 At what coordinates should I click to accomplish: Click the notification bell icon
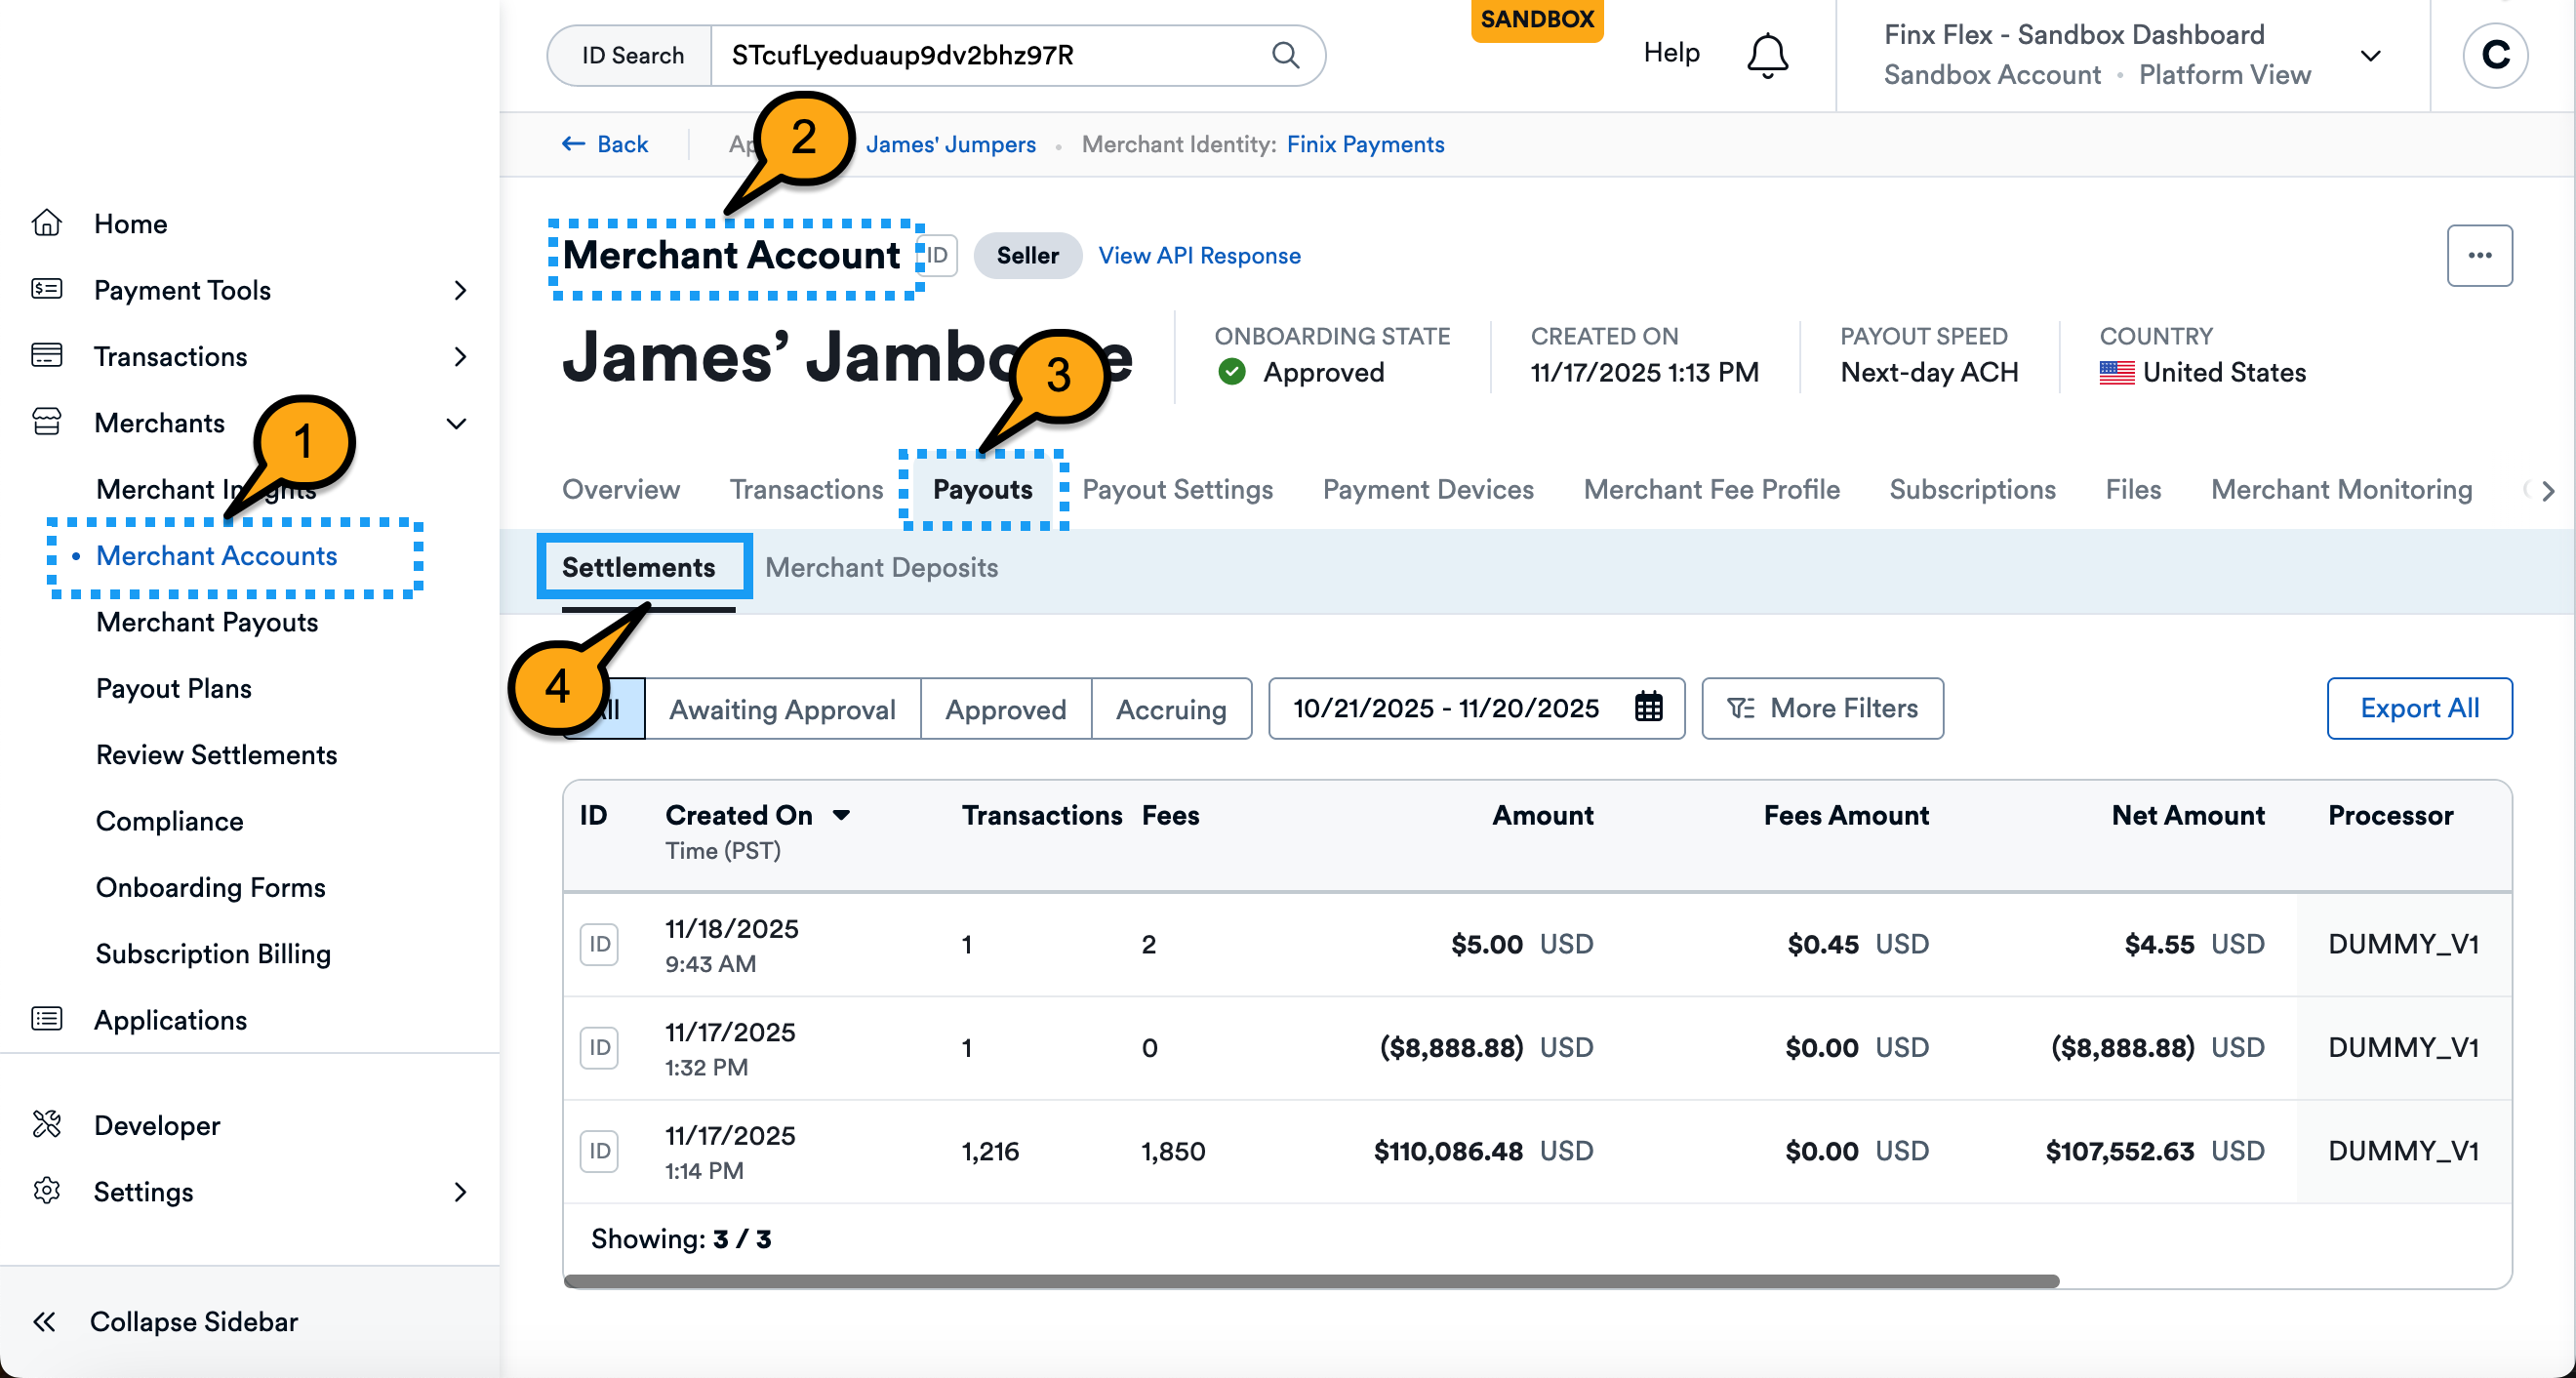[1766, 55]
